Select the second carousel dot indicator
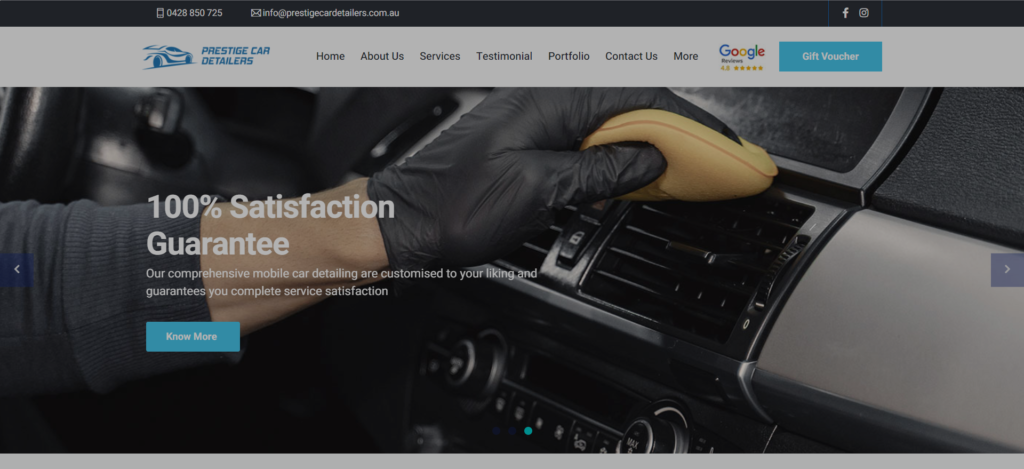1024x469 pixels. pos(512,431)
